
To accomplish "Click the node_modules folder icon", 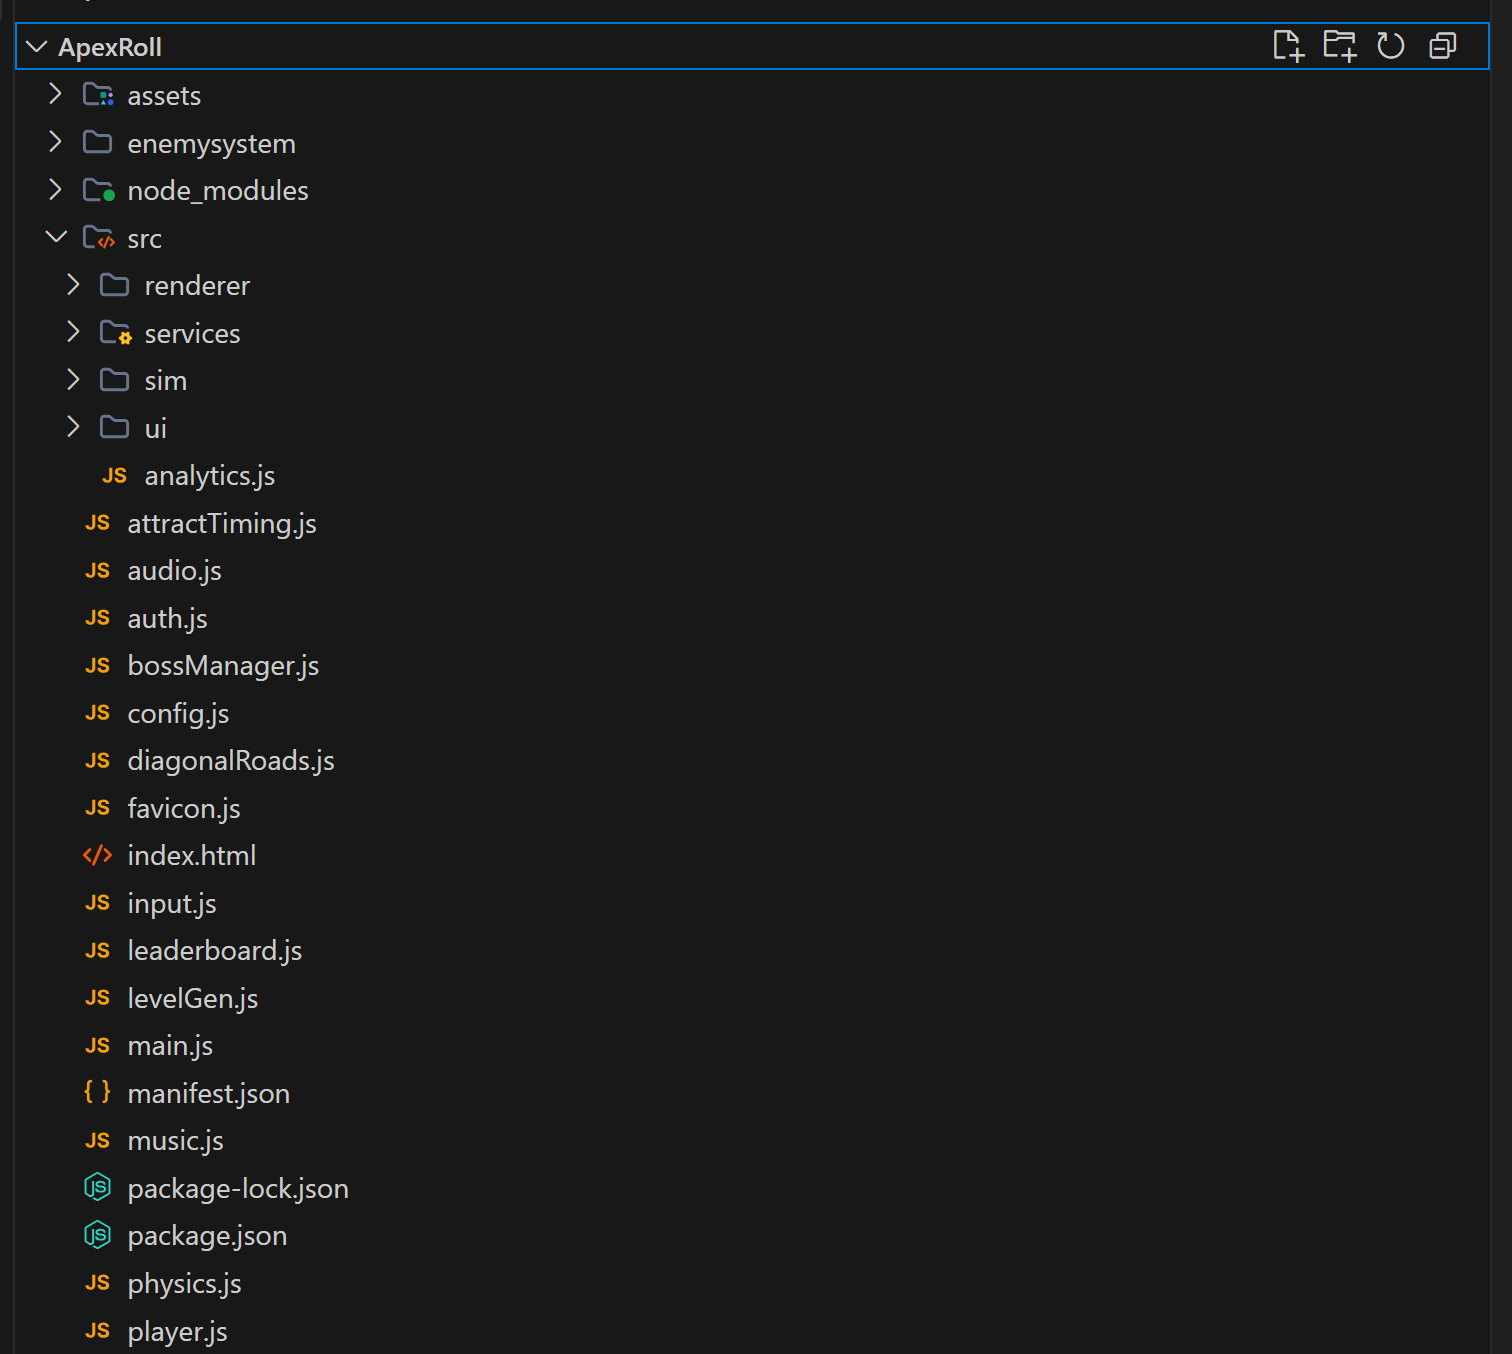I will [x=98, y=190].
